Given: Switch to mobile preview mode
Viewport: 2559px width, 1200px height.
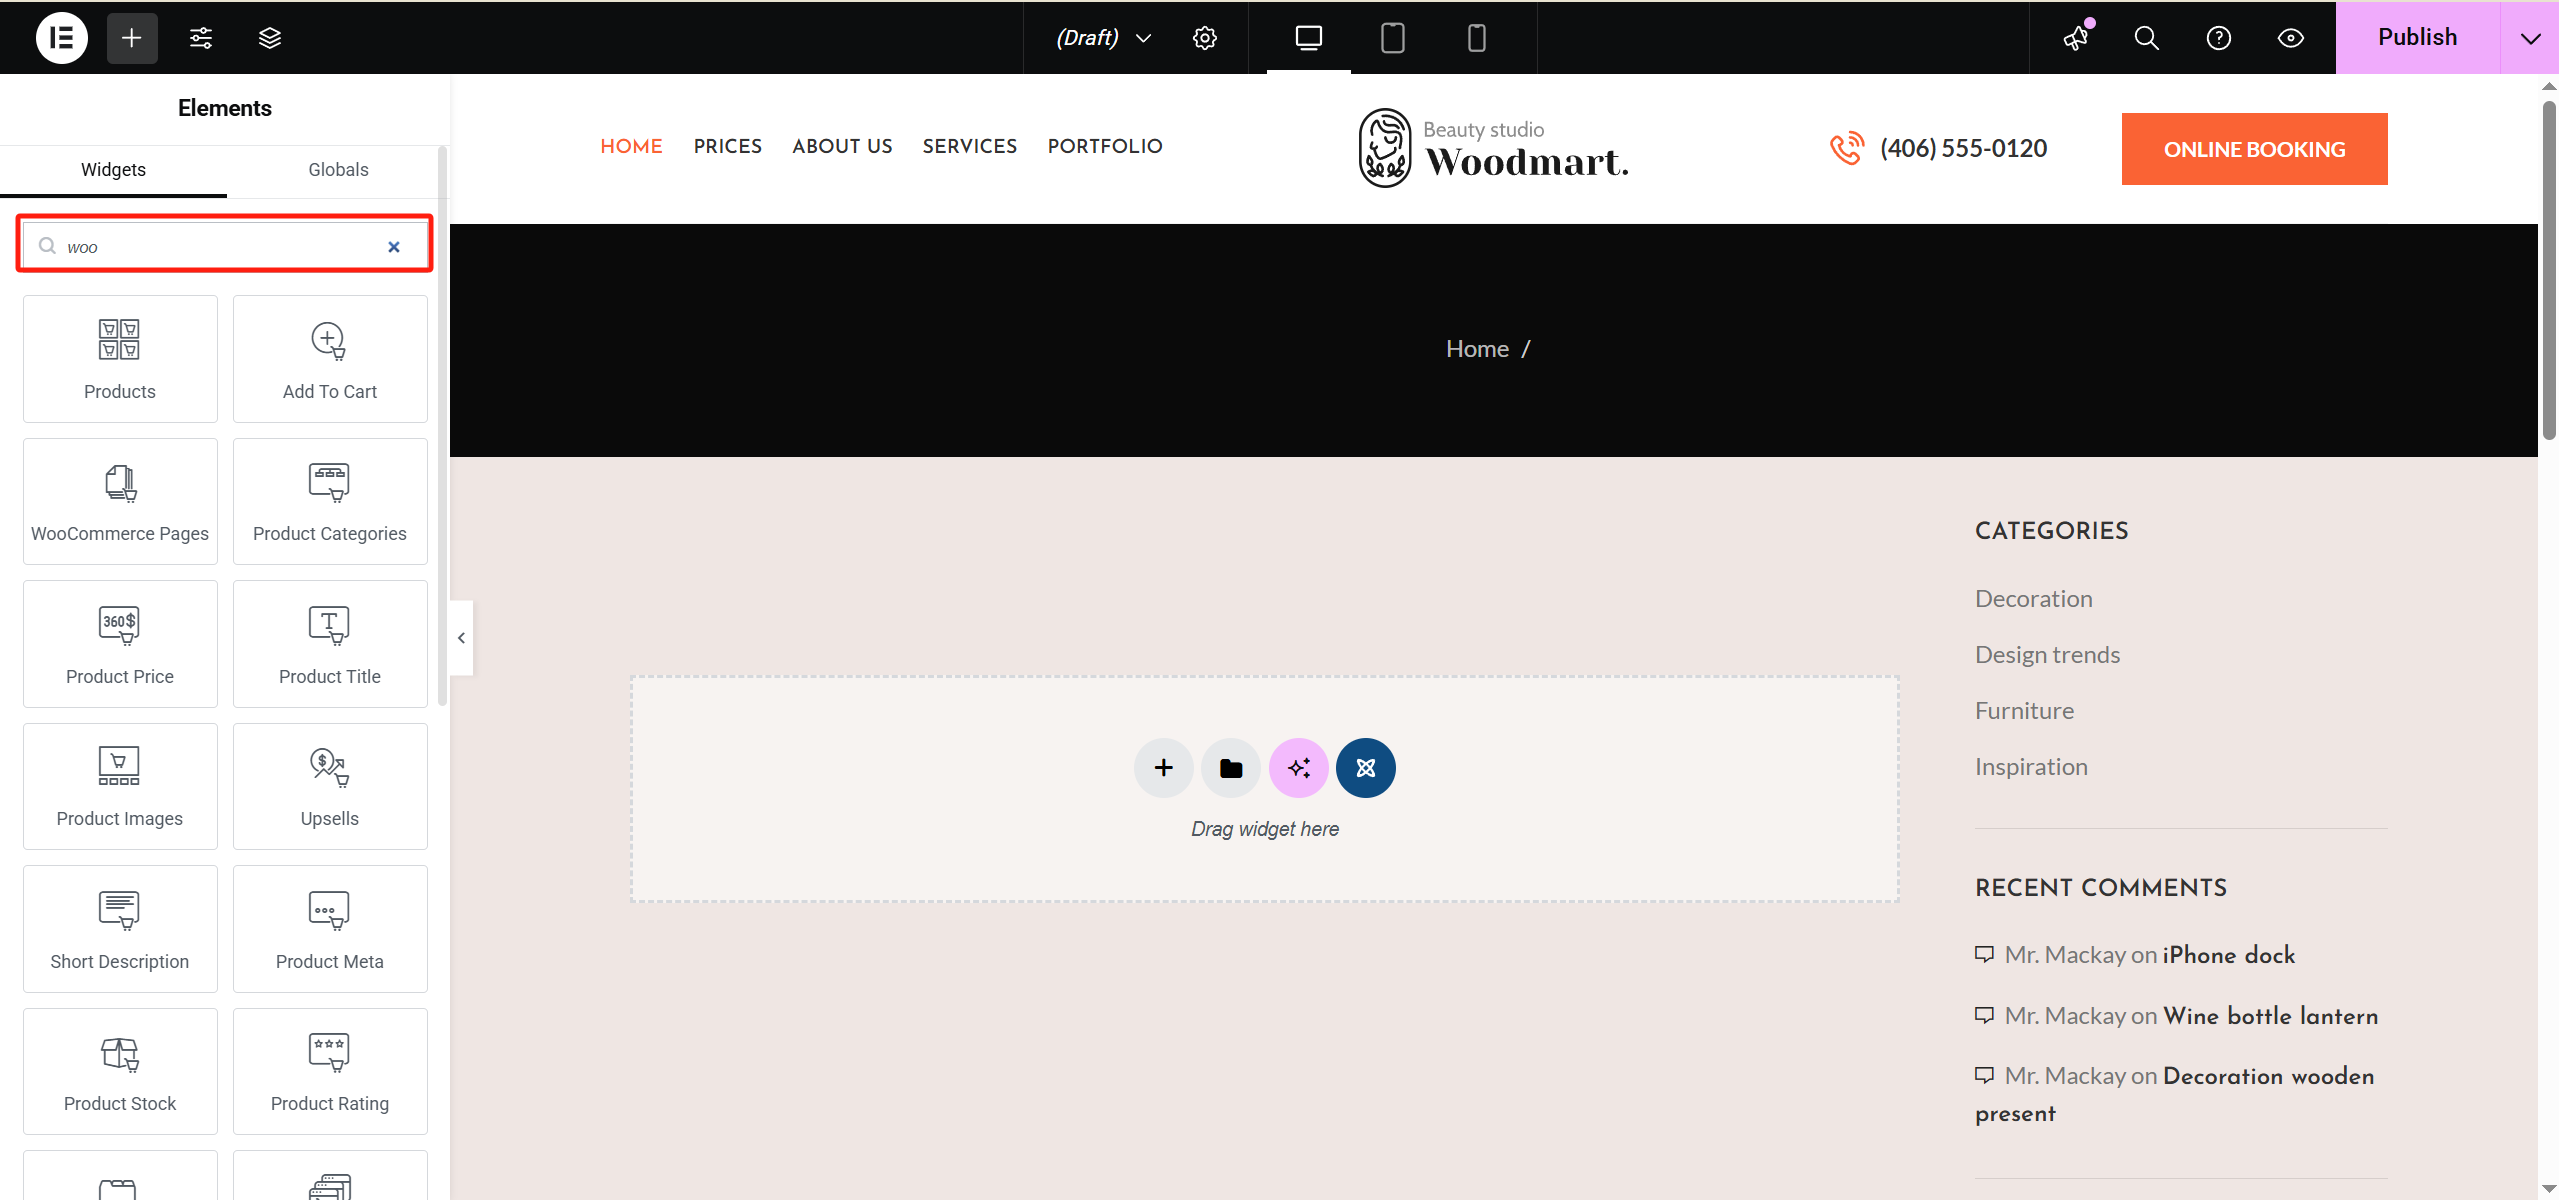Looking at the screenshot, I should (1476, 37).
